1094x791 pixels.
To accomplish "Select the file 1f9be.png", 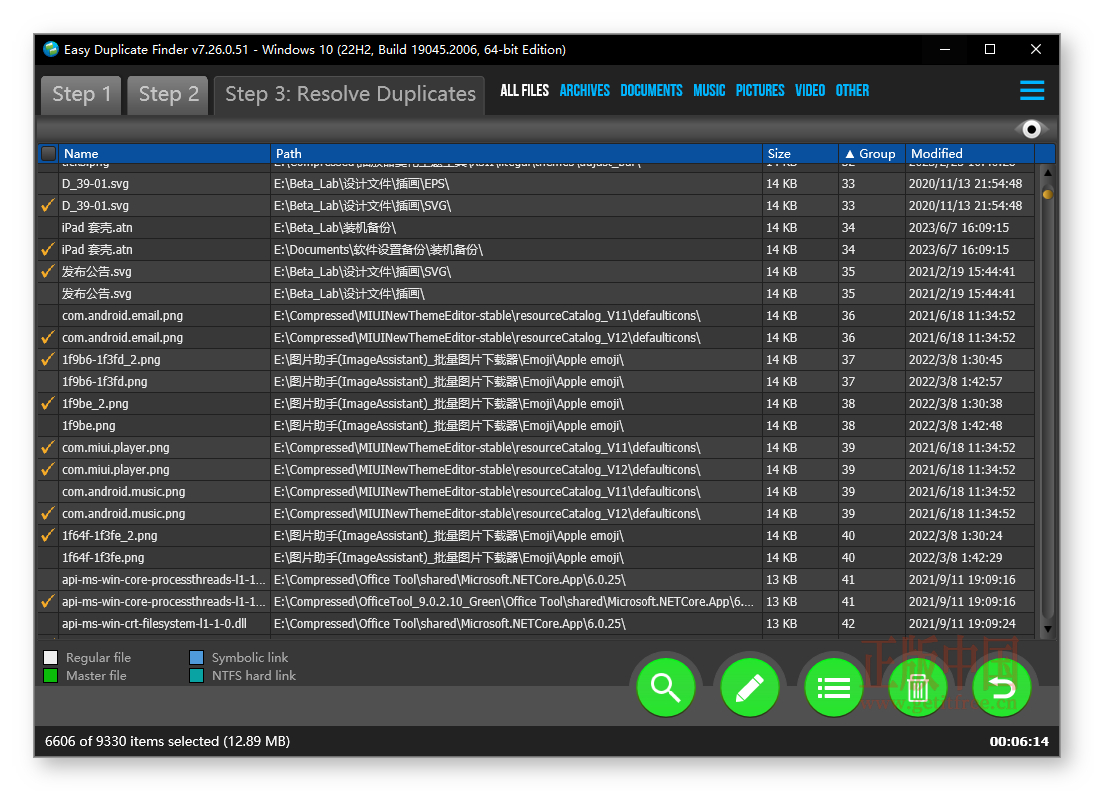I will click(89, 425).
